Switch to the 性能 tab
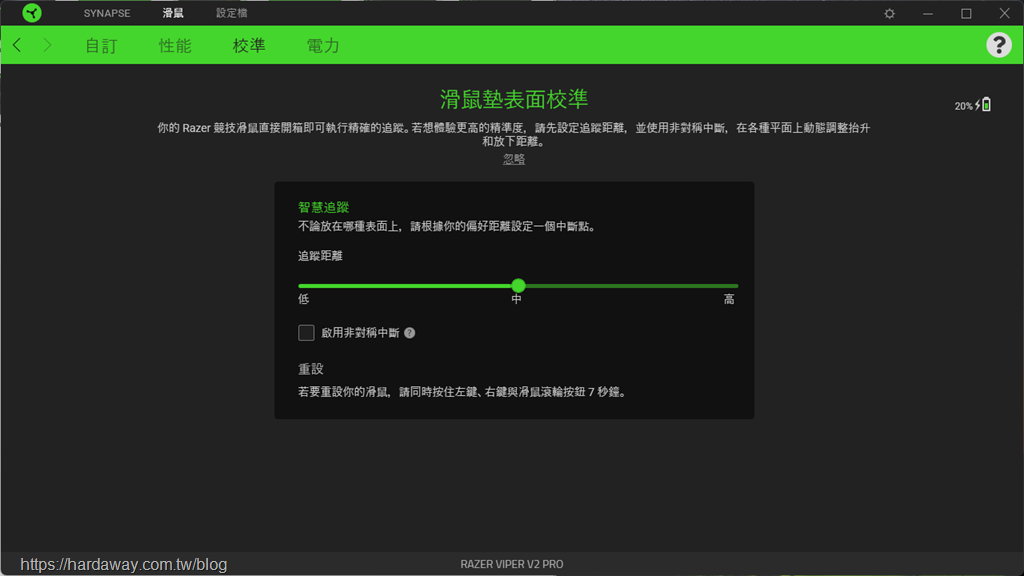This screenshot has width=1024, height=576. point(175,46)
